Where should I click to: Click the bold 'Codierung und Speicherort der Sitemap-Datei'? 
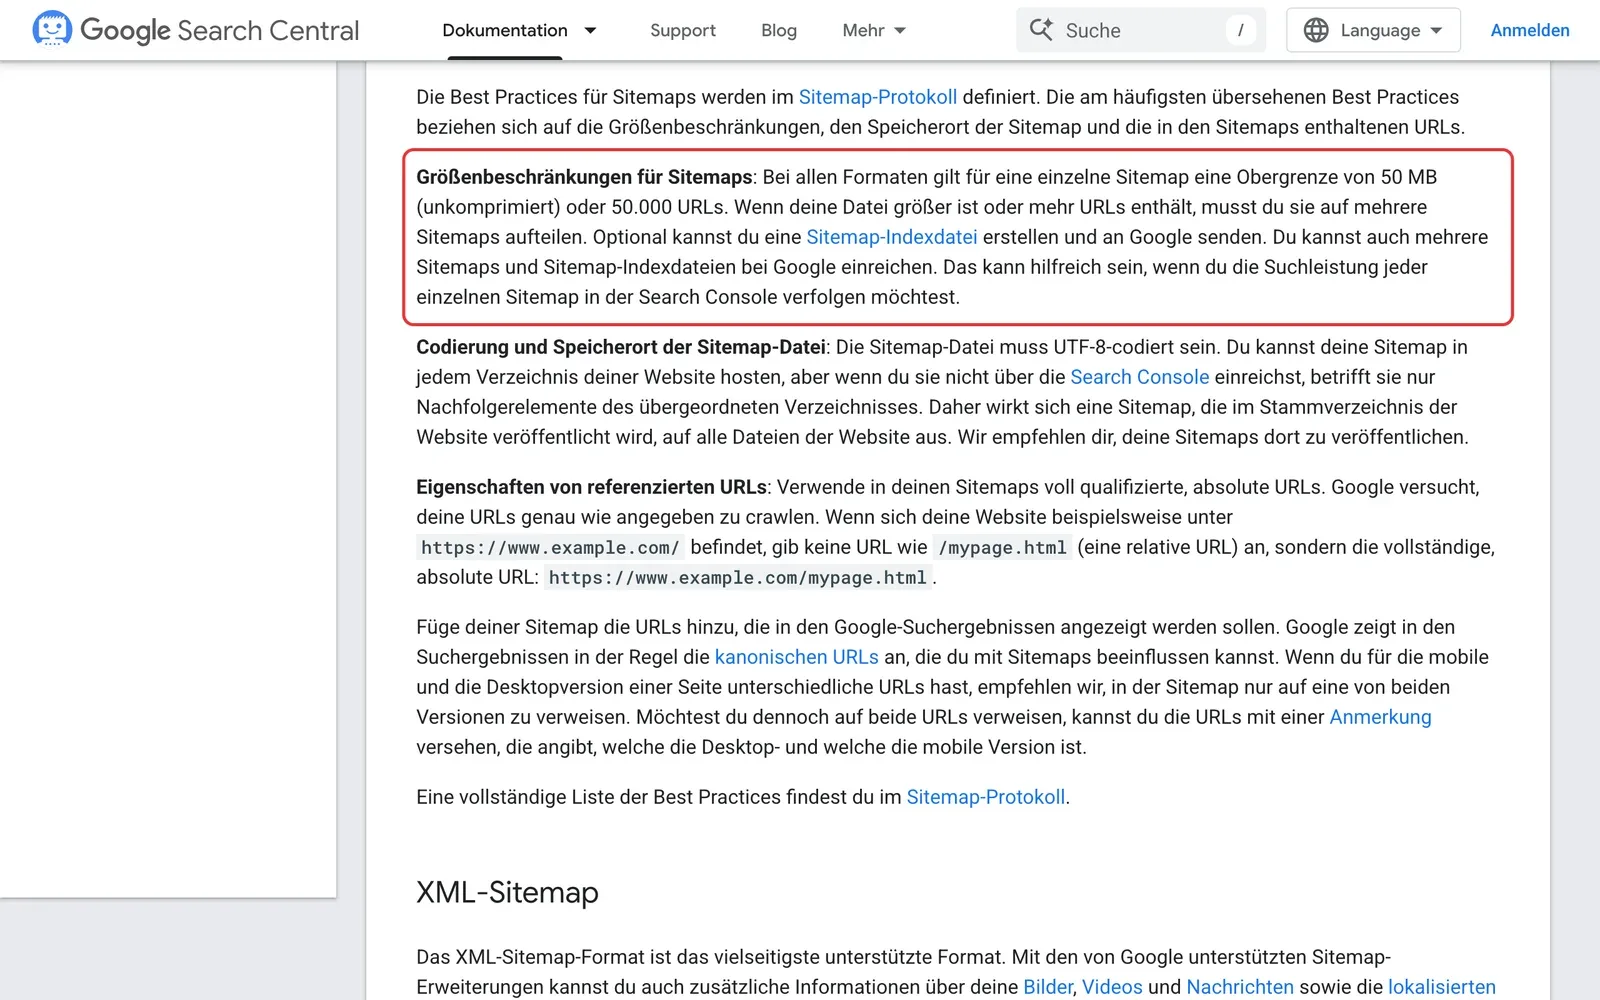point(621,347)
